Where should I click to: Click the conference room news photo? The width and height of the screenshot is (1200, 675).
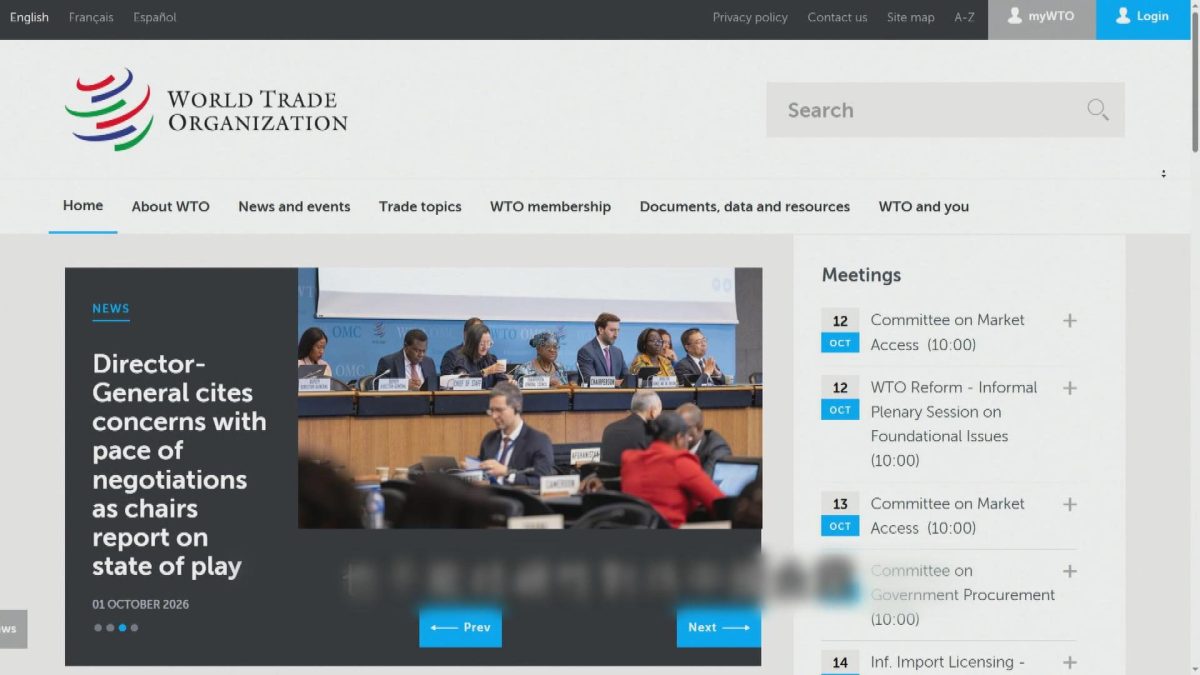tap(530, 398)
